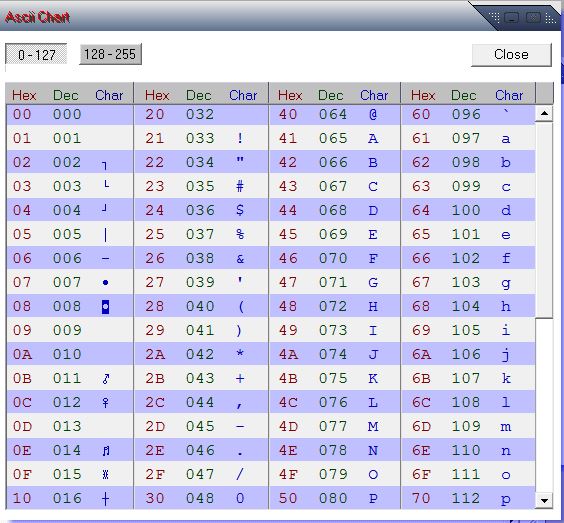Click the vertical scrollbar thumb
The image size is (564, 523).
544,220
